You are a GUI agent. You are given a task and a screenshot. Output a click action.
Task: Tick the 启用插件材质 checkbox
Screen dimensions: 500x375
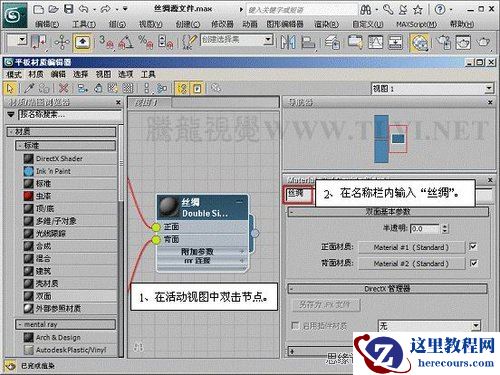(295, 325)
